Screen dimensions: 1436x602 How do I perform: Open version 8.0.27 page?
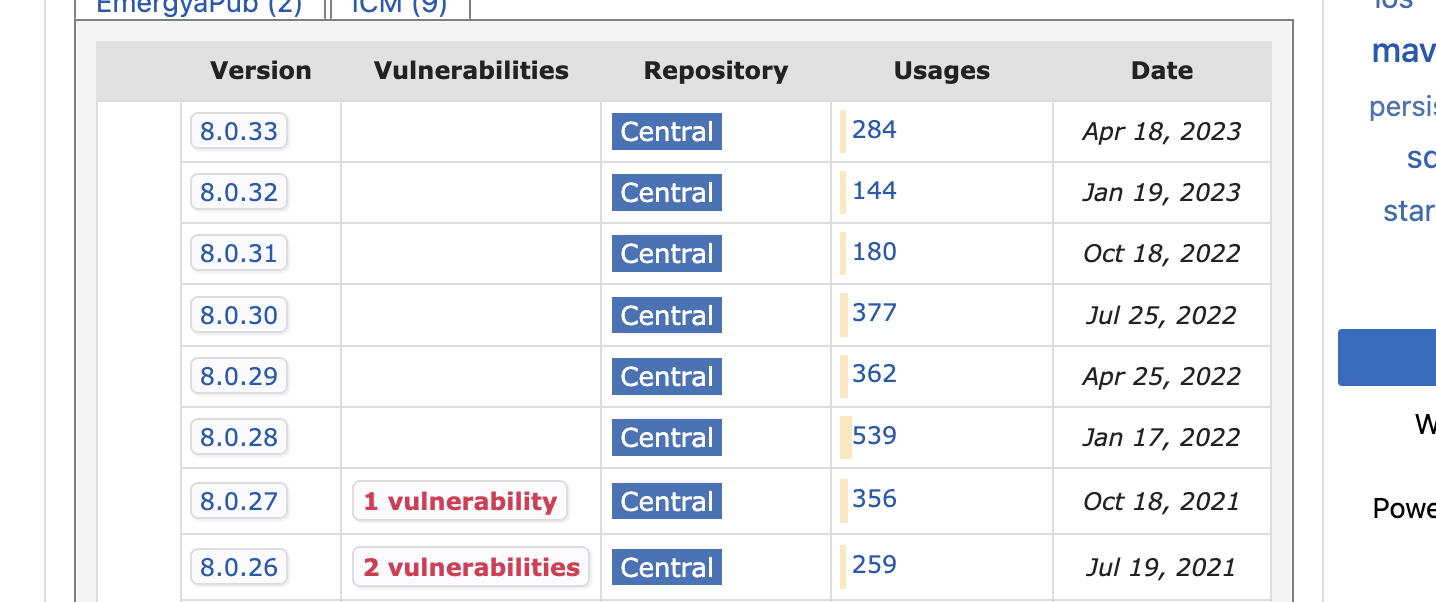(238, 500)
